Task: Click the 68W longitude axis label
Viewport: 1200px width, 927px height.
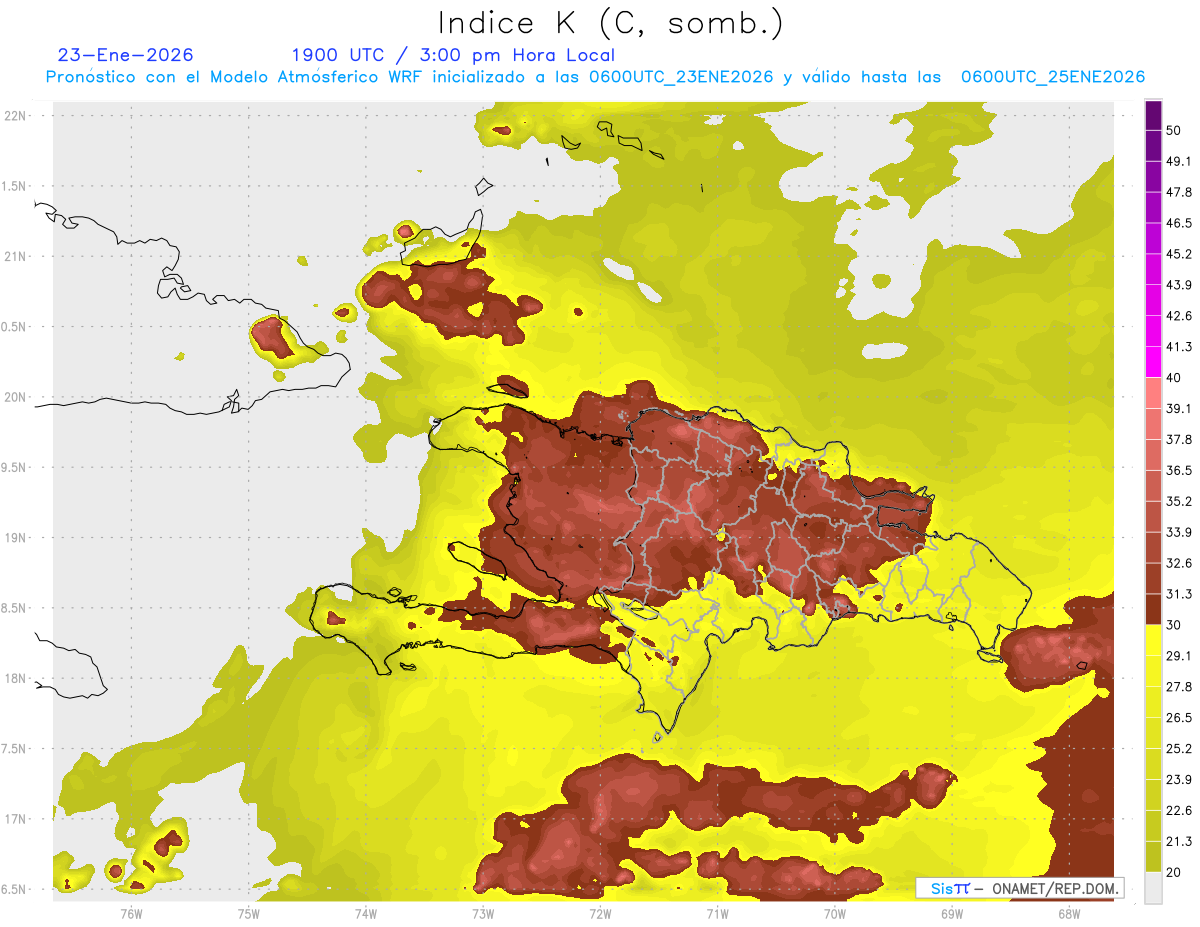Action: 1068,913
